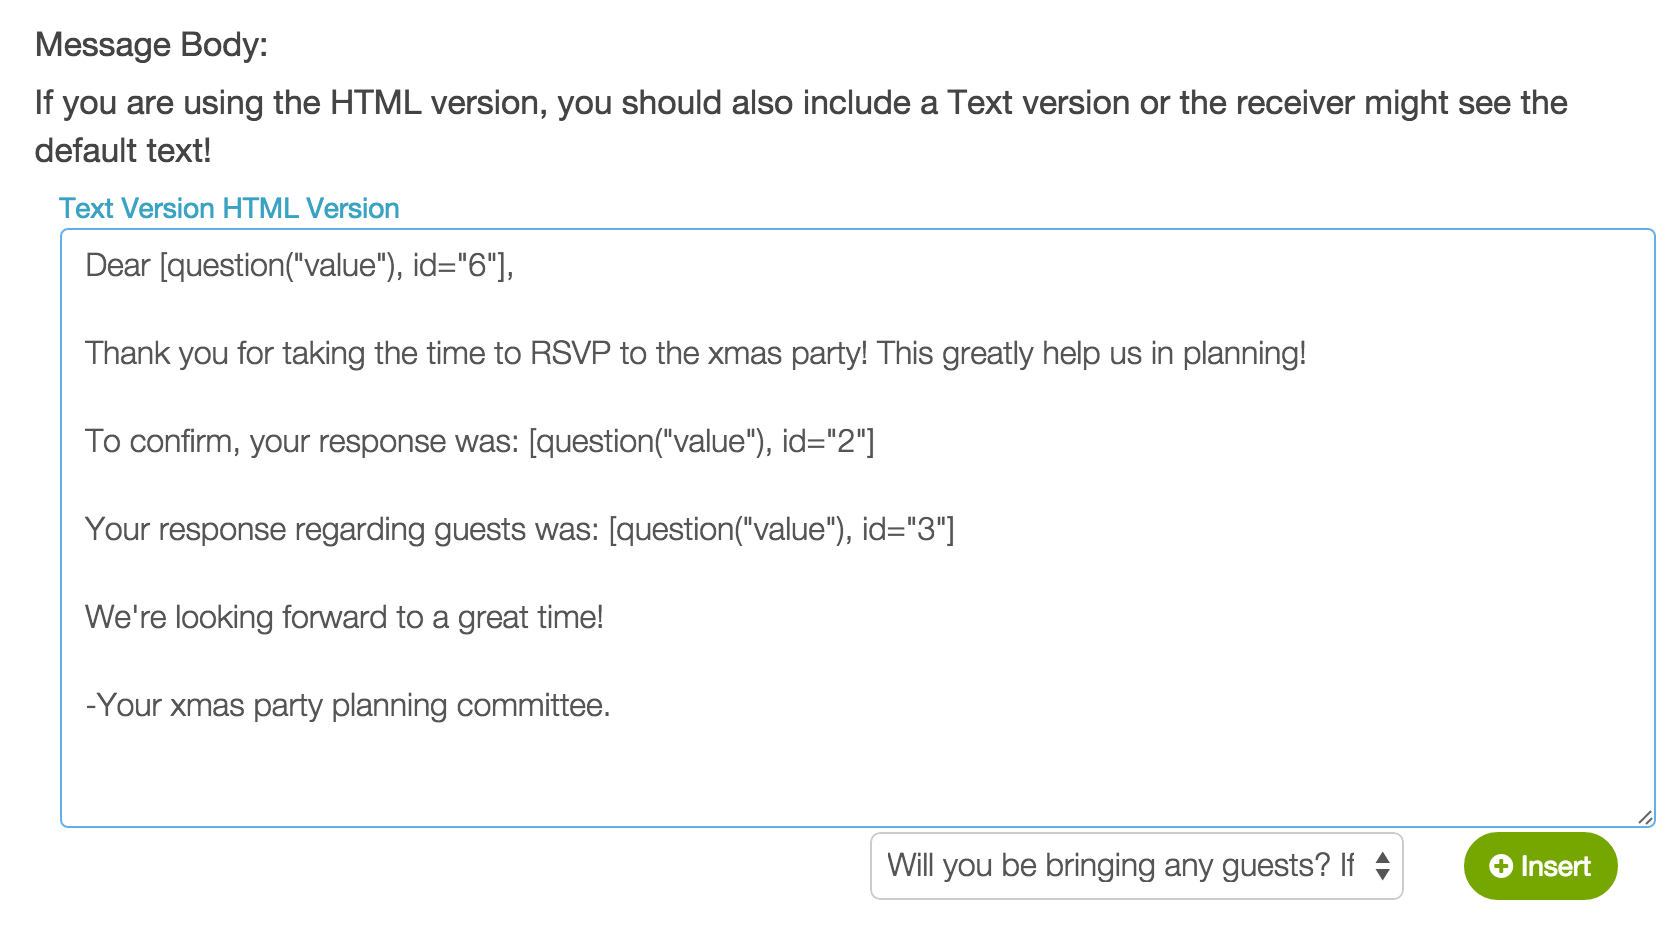1670x936 pixels.
Task: Click the HTML version warning text
Action: click(801, 126)
